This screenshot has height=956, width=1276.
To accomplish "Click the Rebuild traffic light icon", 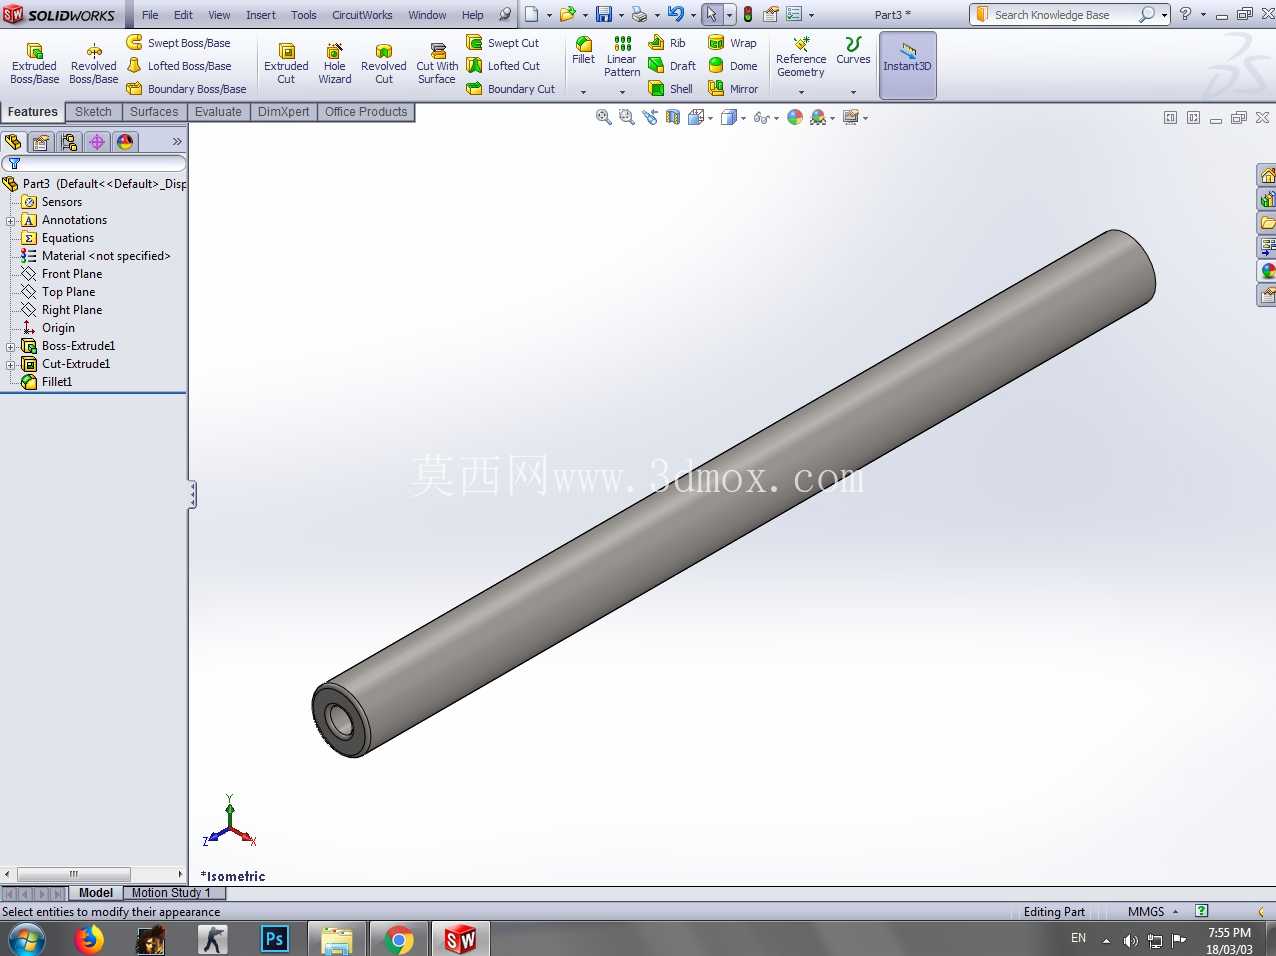I will point(747,14).
